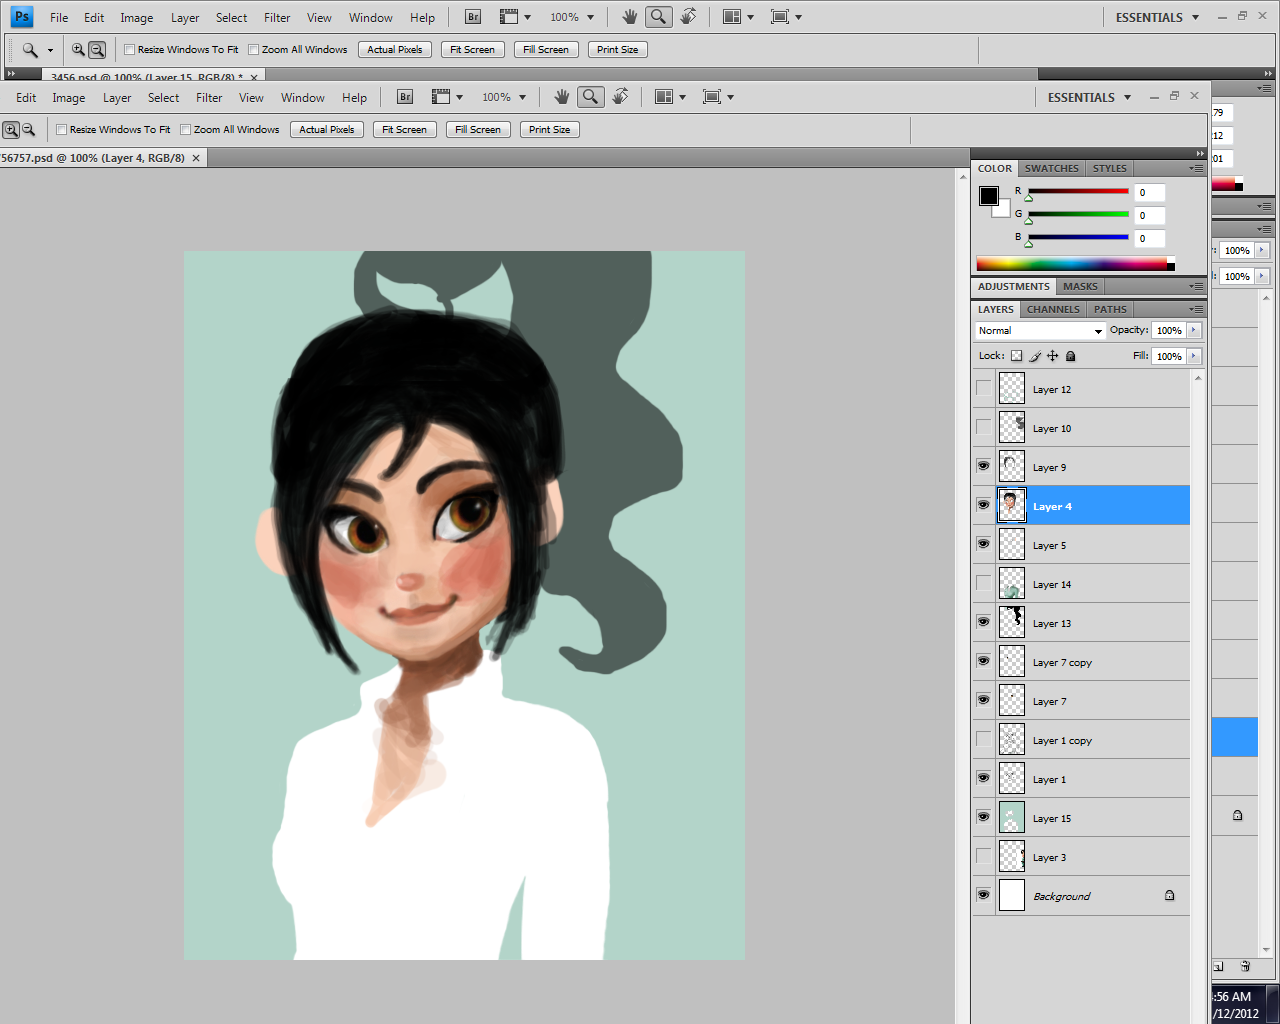The width and height of the screenshot is (1280, 1024).
Task: Show Layer 12 visibility box
Action: [x=984, y=389]
